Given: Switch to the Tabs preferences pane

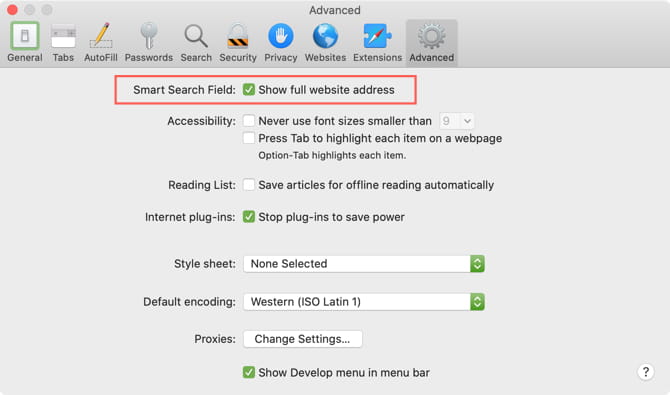Looking at the screenshot, I should point(63,43).
